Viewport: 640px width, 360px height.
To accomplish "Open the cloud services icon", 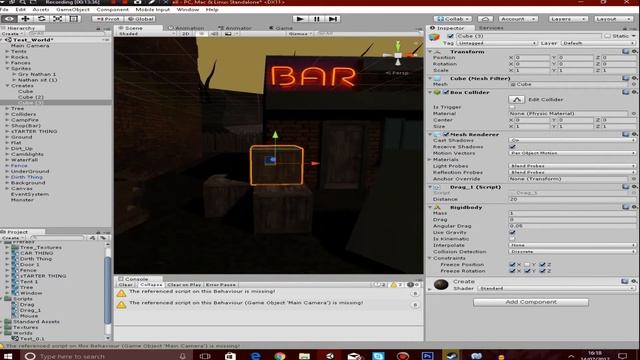I will click(x=485, y=19).
